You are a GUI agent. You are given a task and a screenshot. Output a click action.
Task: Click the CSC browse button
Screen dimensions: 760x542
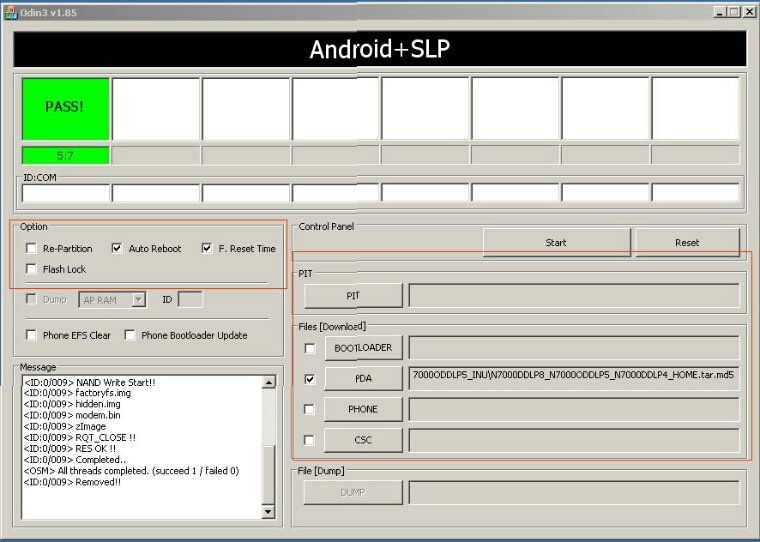point(364,440)
